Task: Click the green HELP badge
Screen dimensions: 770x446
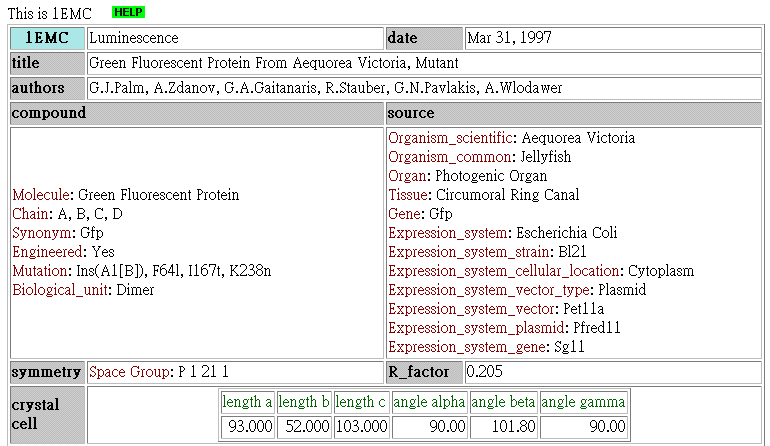Action: click(x=128, y=12)
